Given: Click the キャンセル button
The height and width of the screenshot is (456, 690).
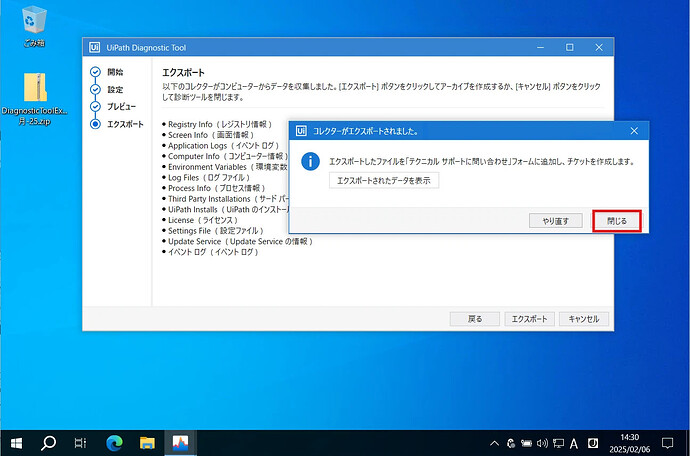Looking at the screenshot, I should tap(584, 319).
